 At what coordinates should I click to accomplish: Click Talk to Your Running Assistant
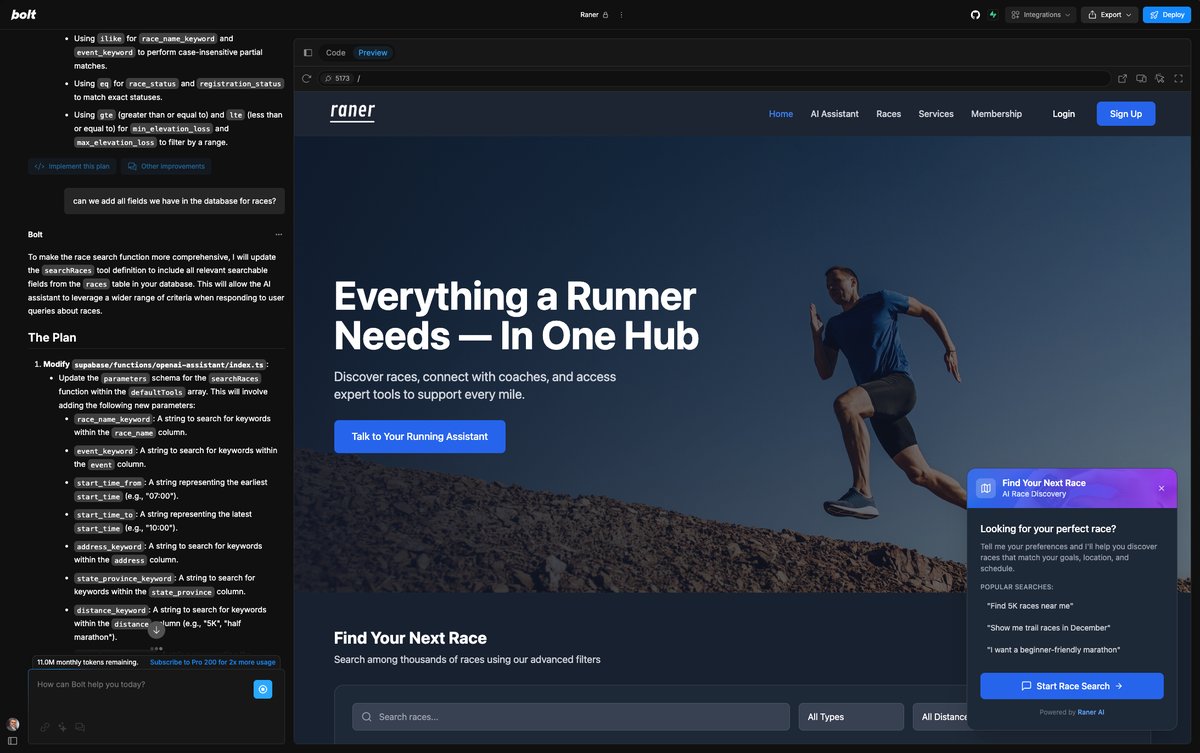click(420, 437)
